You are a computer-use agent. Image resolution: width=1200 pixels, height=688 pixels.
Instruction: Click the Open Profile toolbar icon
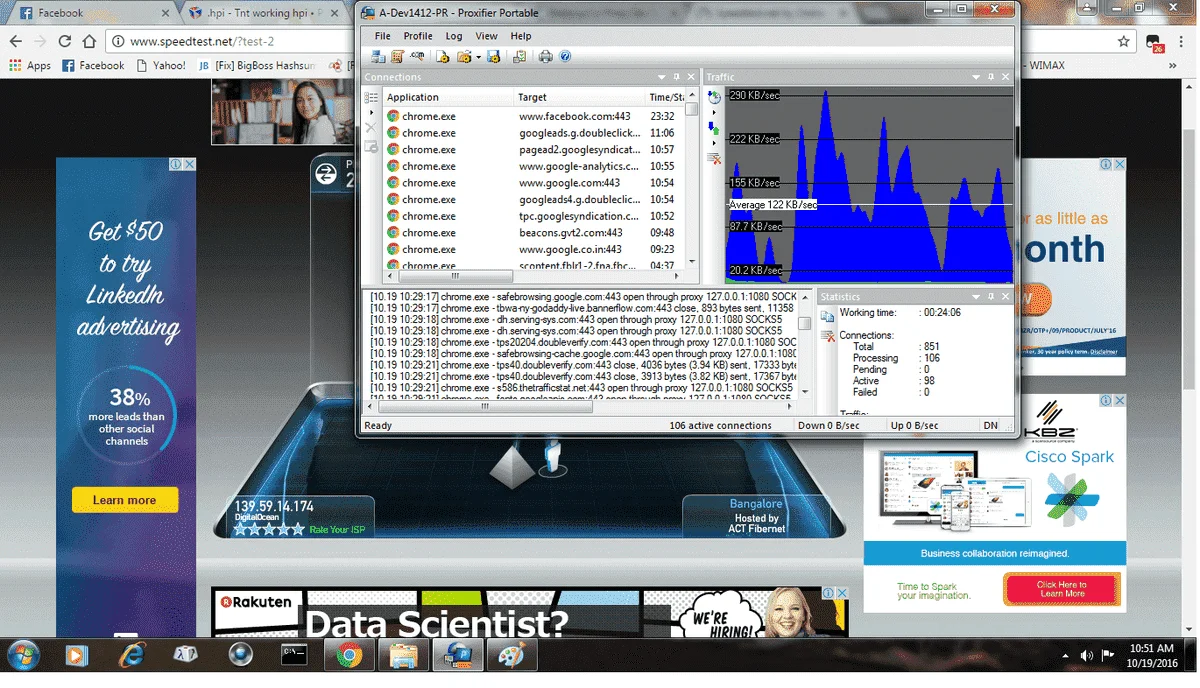pos(443,57)
